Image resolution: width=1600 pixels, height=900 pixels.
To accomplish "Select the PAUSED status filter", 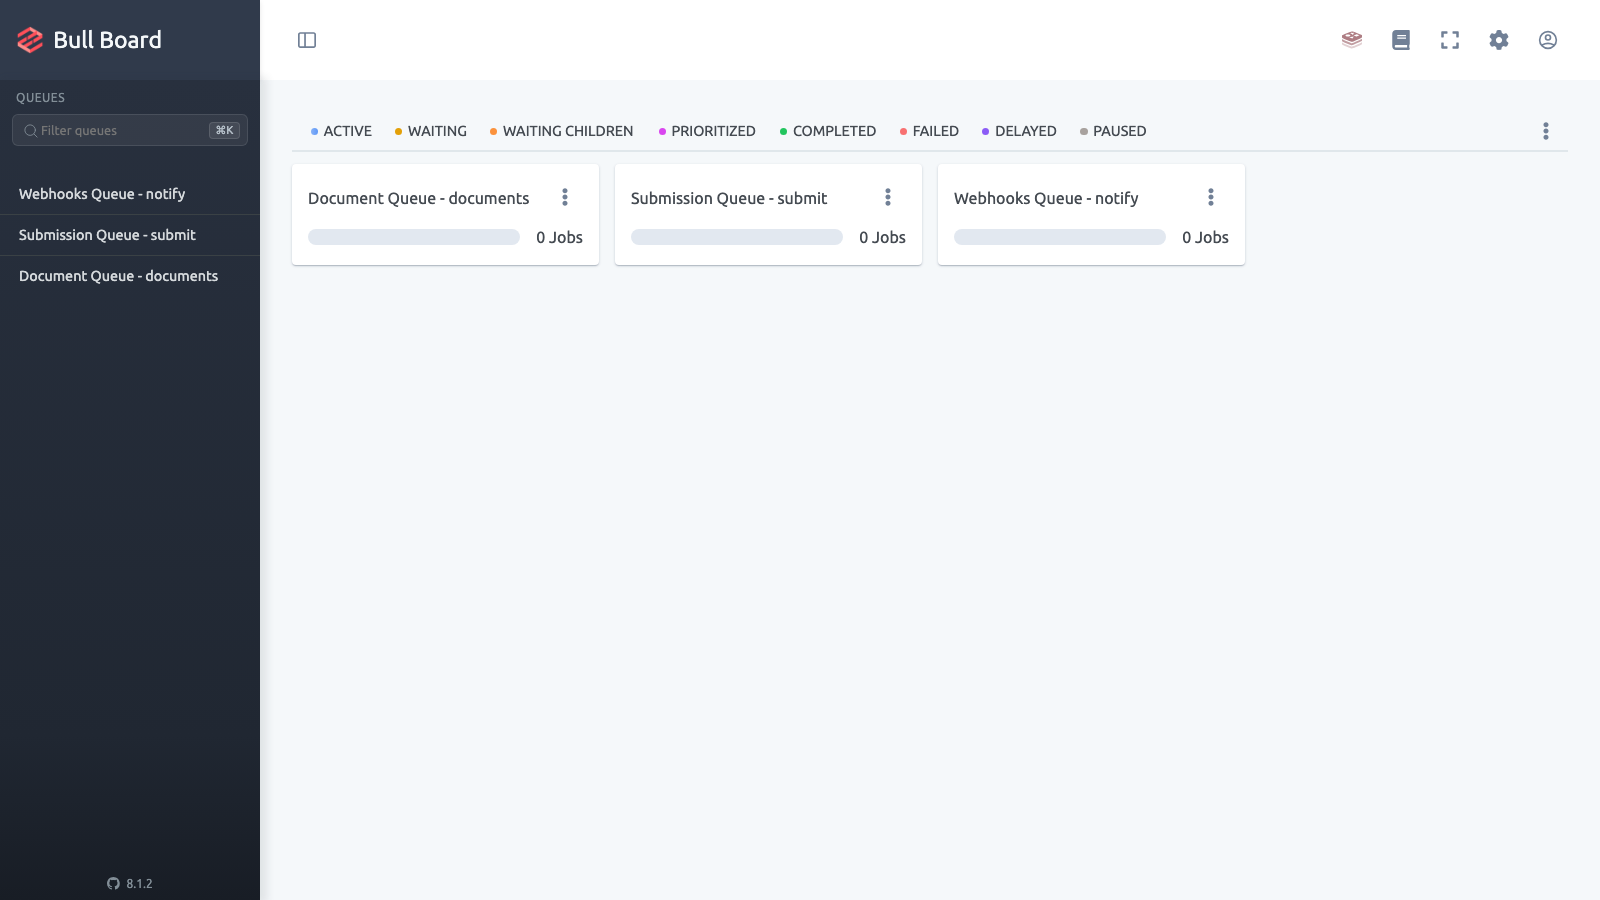I will pyautogui.click(x=1113, y=131).
